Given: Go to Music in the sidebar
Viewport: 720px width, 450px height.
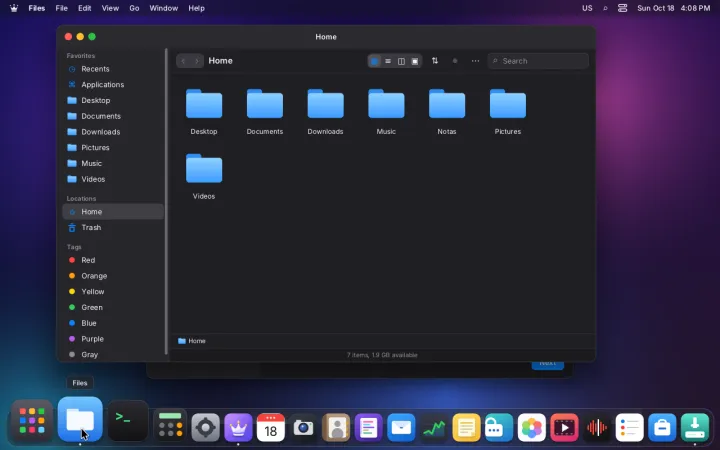Looking at the screenshot, I should pos(113,163).
